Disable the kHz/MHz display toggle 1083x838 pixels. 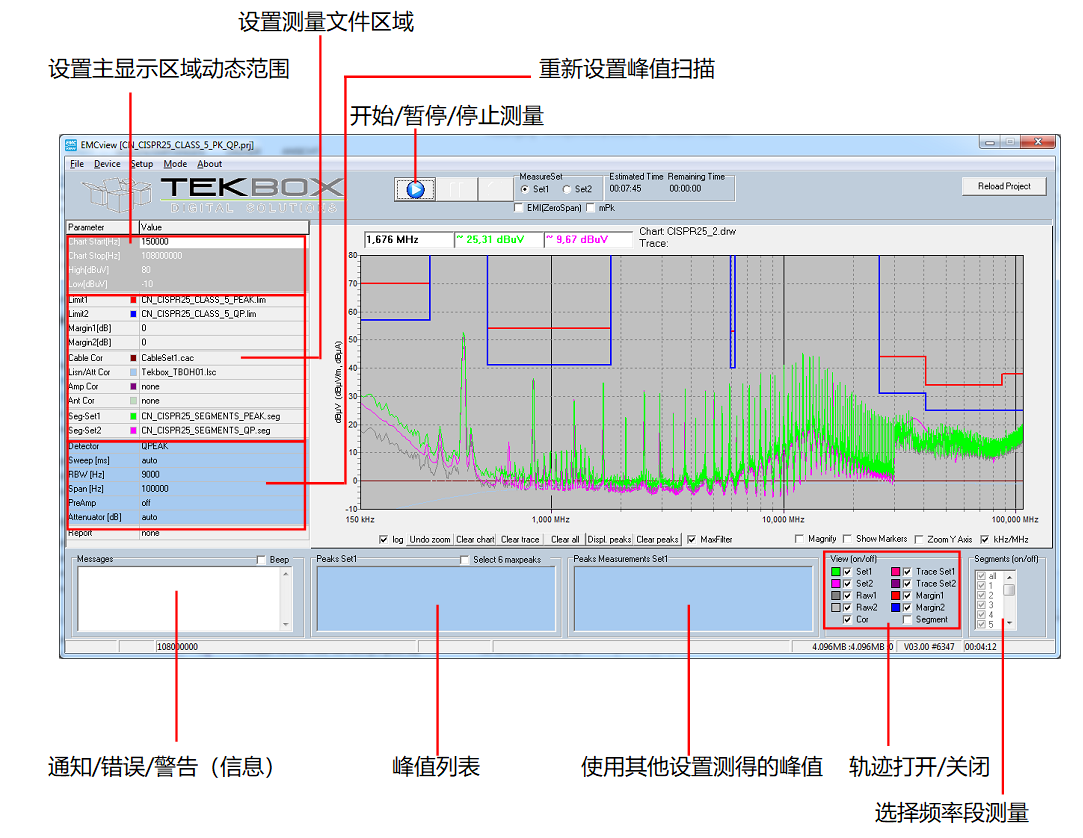(984, 538)
